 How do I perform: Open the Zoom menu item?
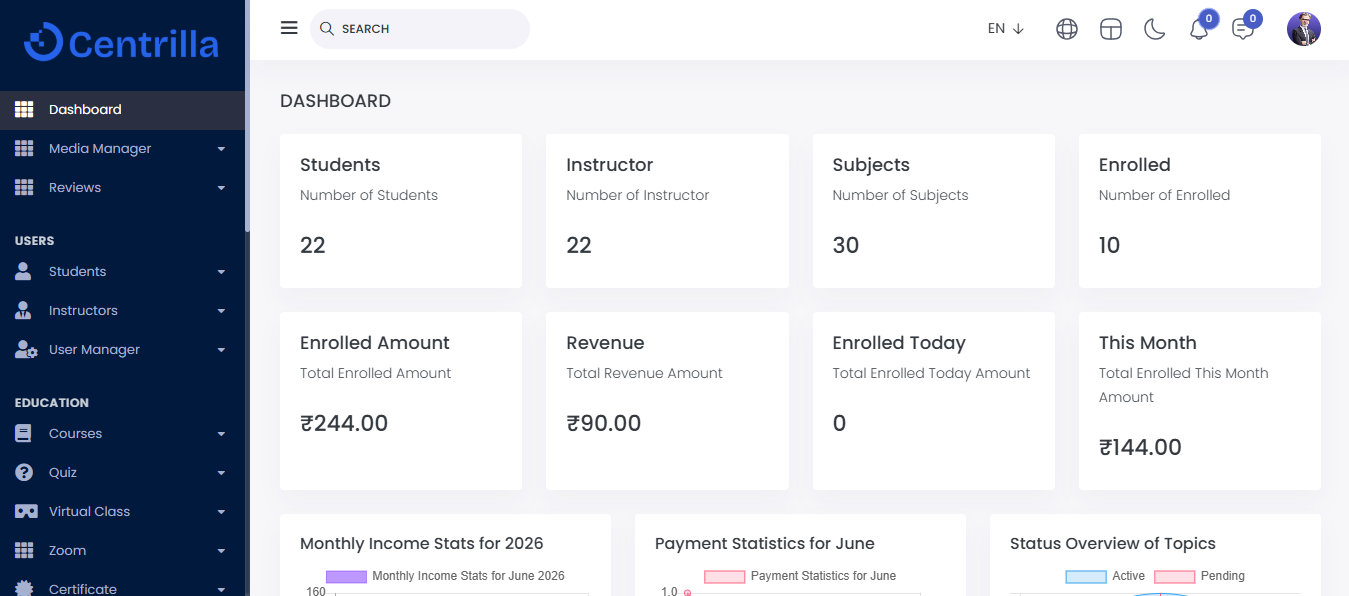(x=122, y=551)
